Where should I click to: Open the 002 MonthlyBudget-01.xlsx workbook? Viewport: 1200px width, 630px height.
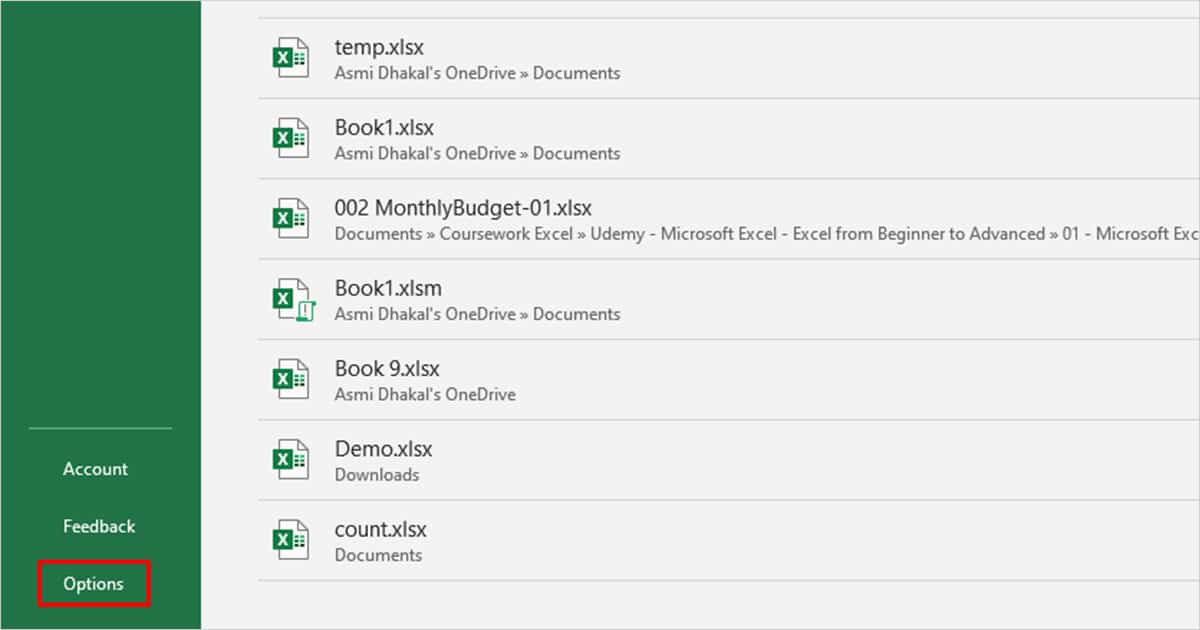click(x=463, y=208)
